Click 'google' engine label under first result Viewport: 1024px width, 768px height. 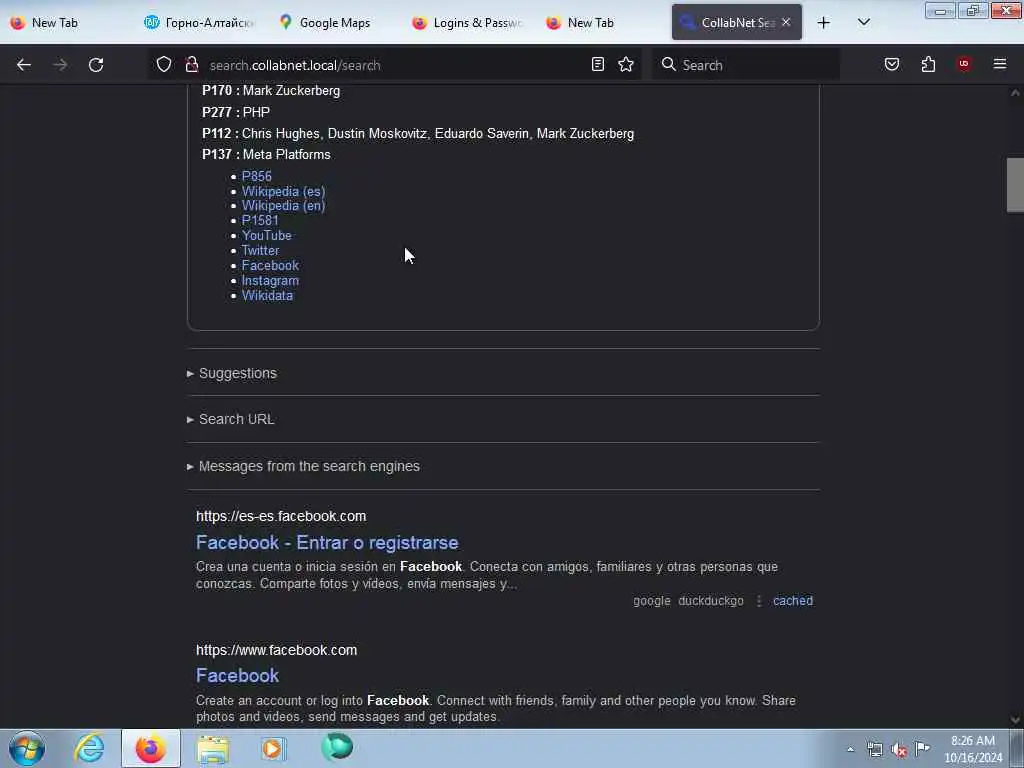pos(652,601)
